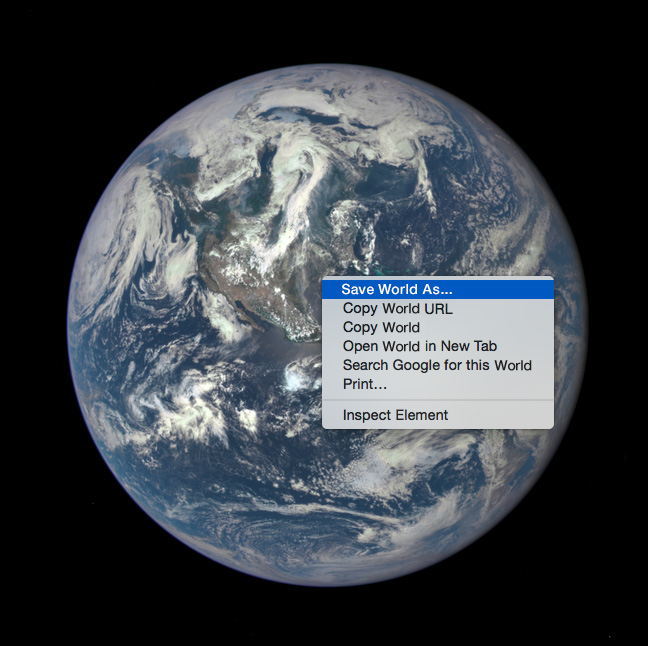Select the Print... menu option
The width and height of the screenshot is (648, 646).
[x=365, y=384]
